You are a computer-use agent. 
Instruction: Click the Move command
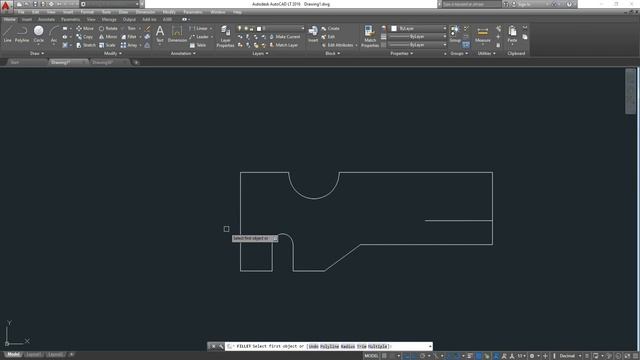click(84, 29)
